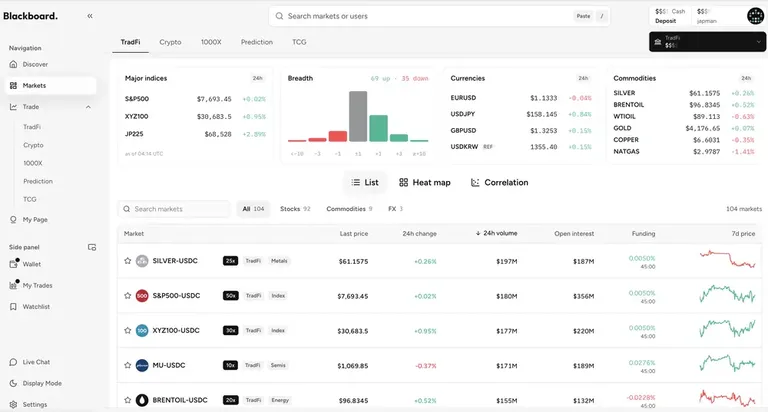Open Settings gear in sidebar

tap(13, 405)
